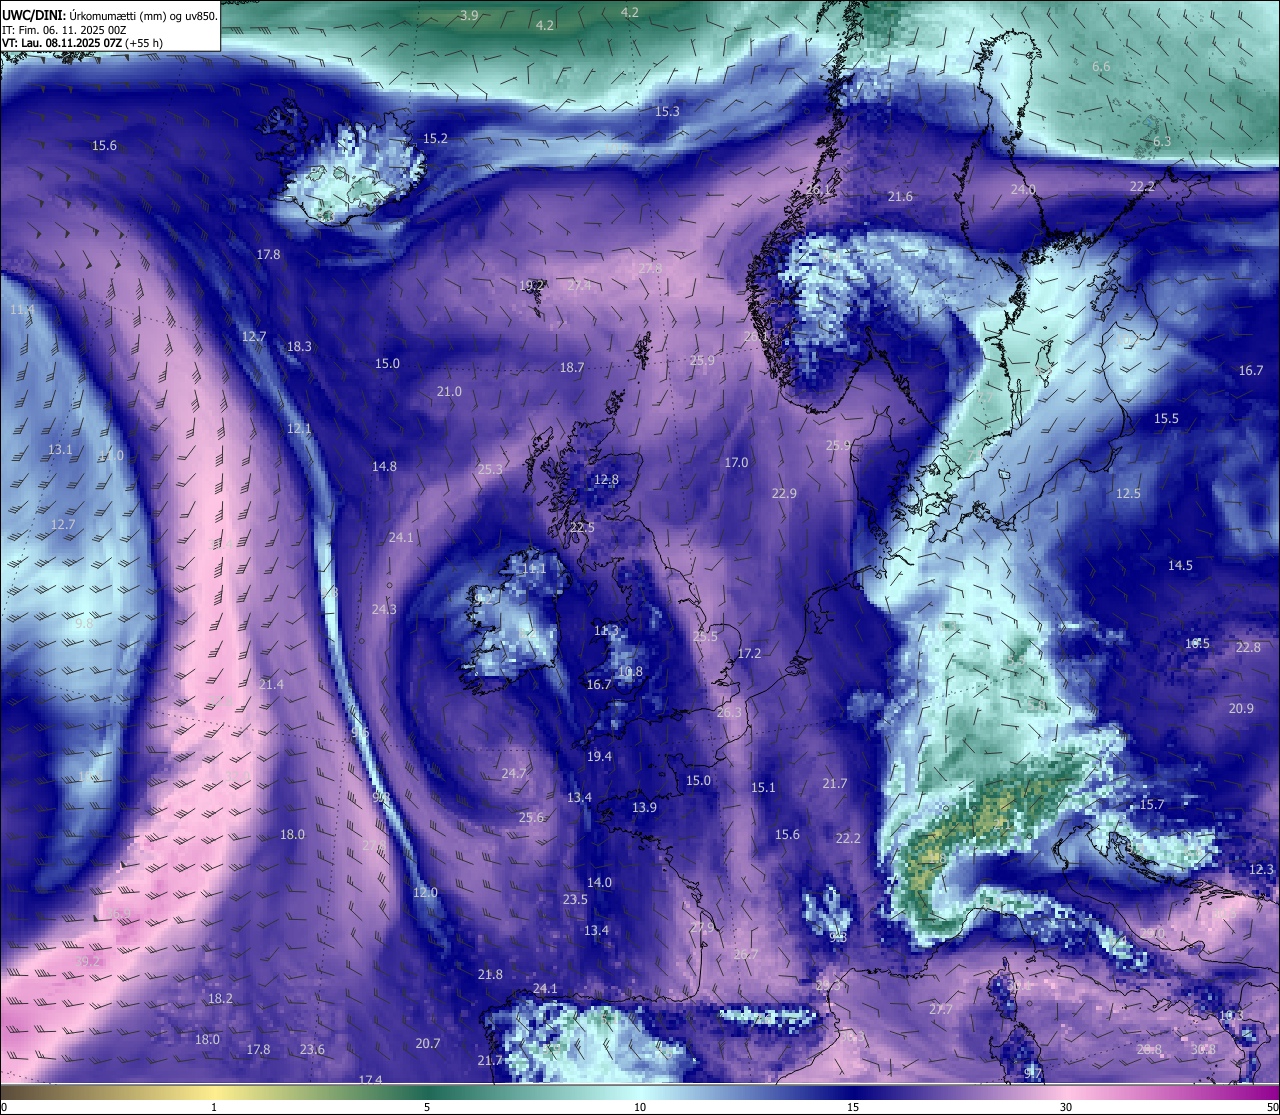
Task: Click the 21.8 value label
Action: tap(490, 974)
